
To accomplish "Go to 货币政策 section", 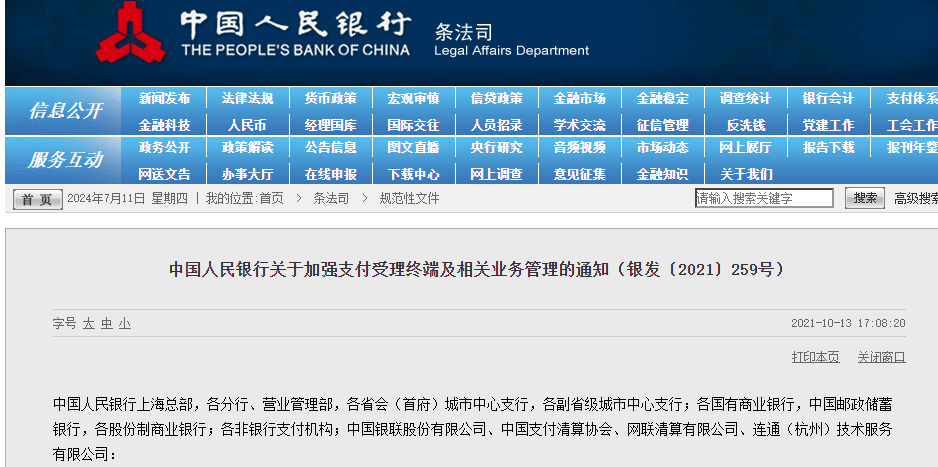I will (330, 99).
